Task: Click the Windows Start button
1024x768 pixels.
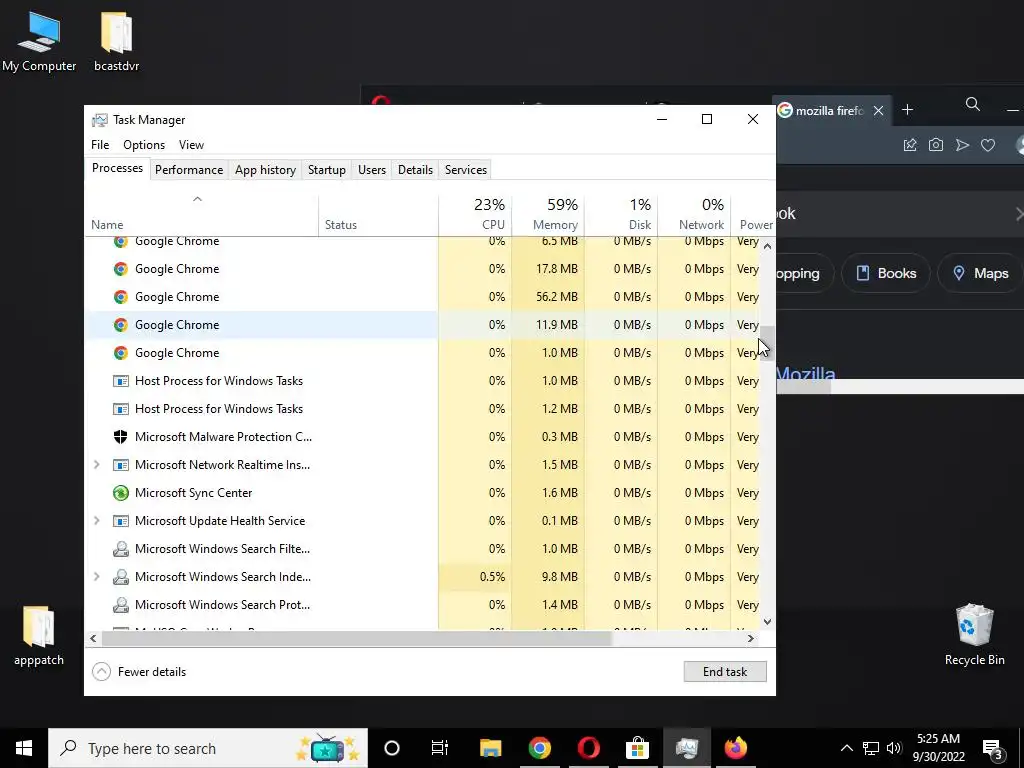Action: [24, 748]
